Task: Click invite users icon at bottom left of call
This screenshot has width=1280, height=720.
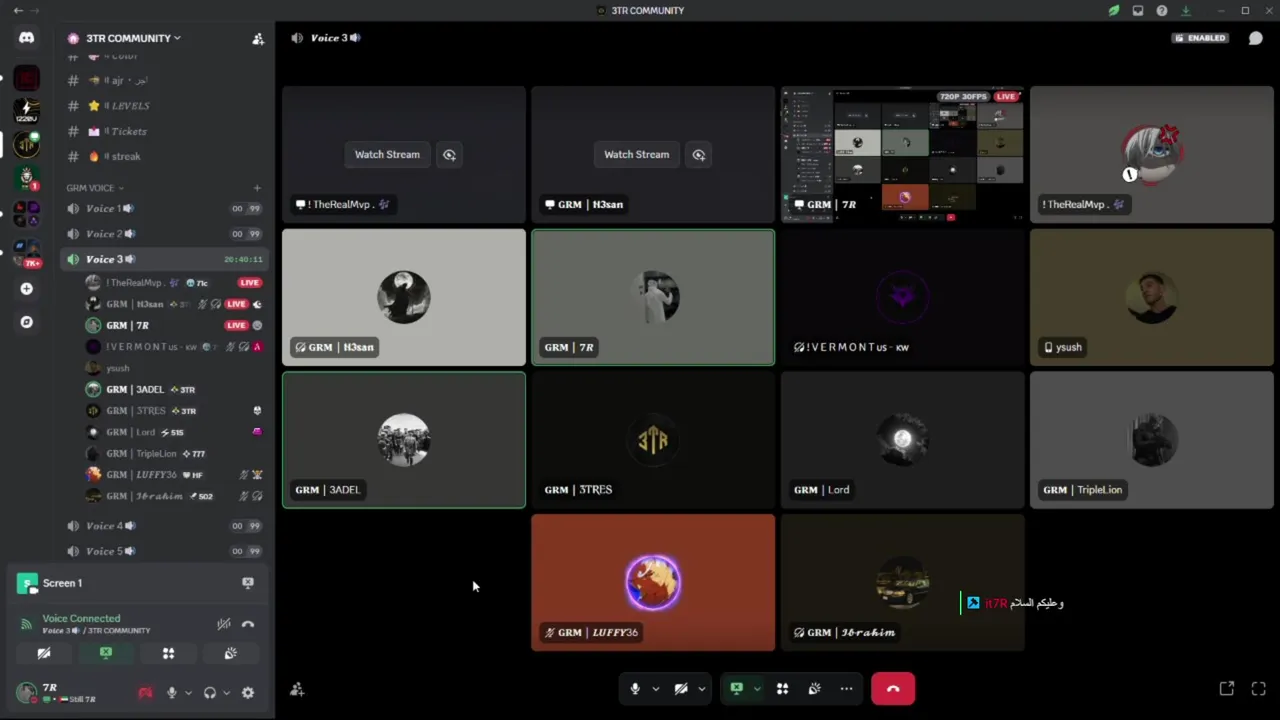Action: [297, 689]
